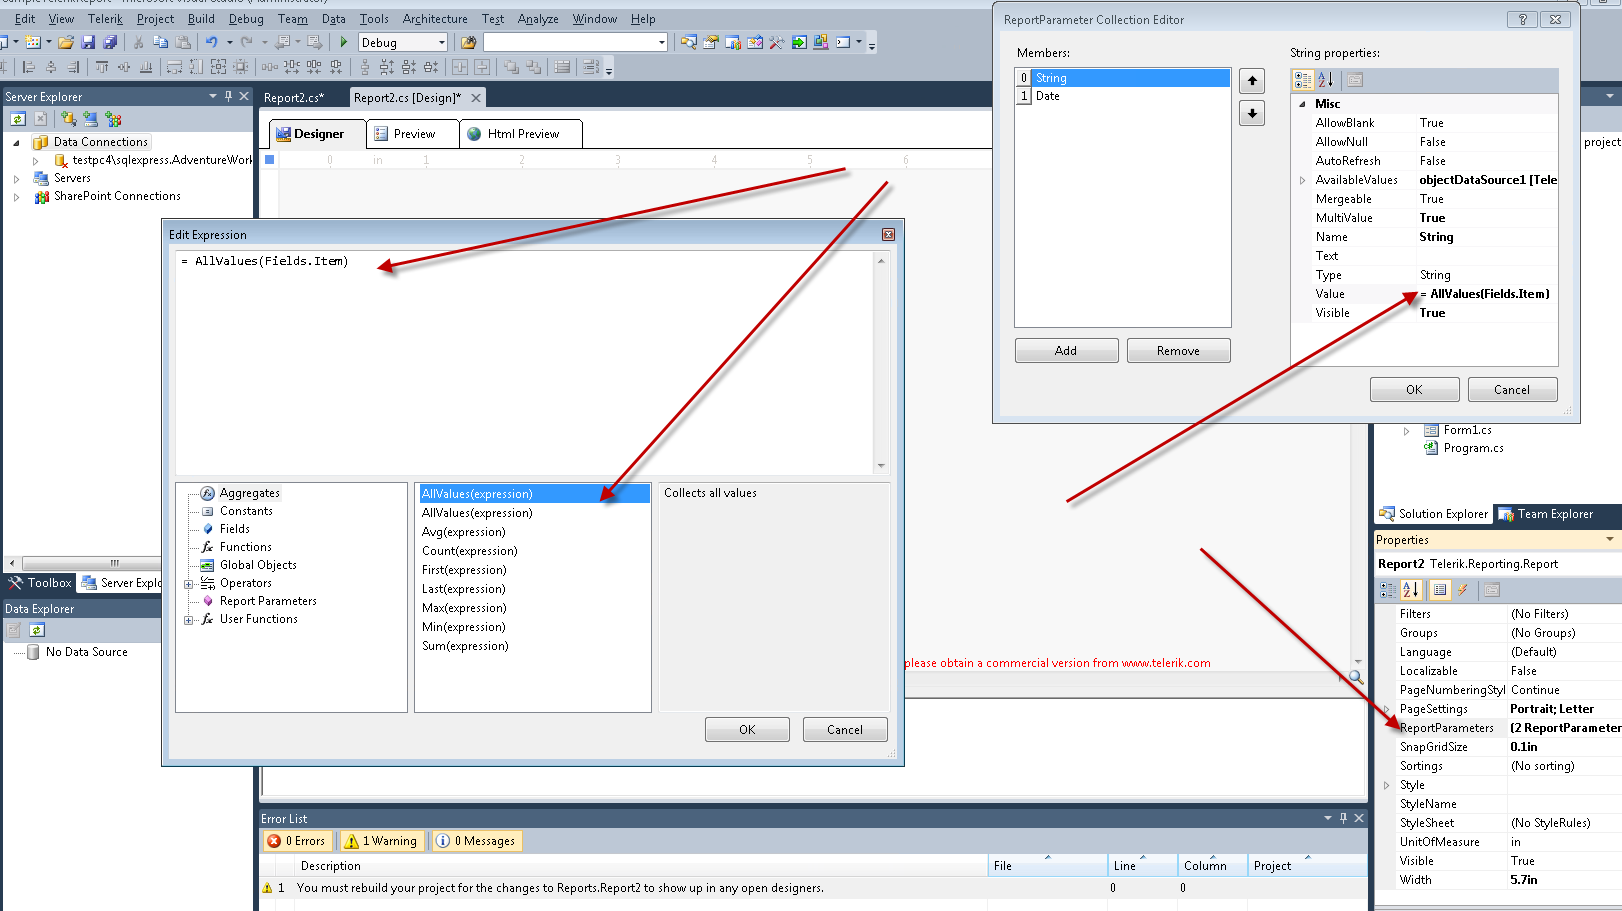This screenshot has height=911, width=1622.
Task: Open the Toolbox icon in the main toolbar
Action: pos(777,42)
